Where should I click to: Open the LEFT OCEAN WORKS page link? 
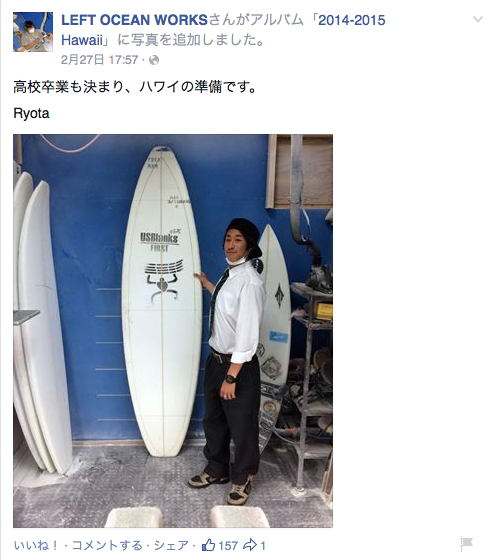click(x=134, y=20)
